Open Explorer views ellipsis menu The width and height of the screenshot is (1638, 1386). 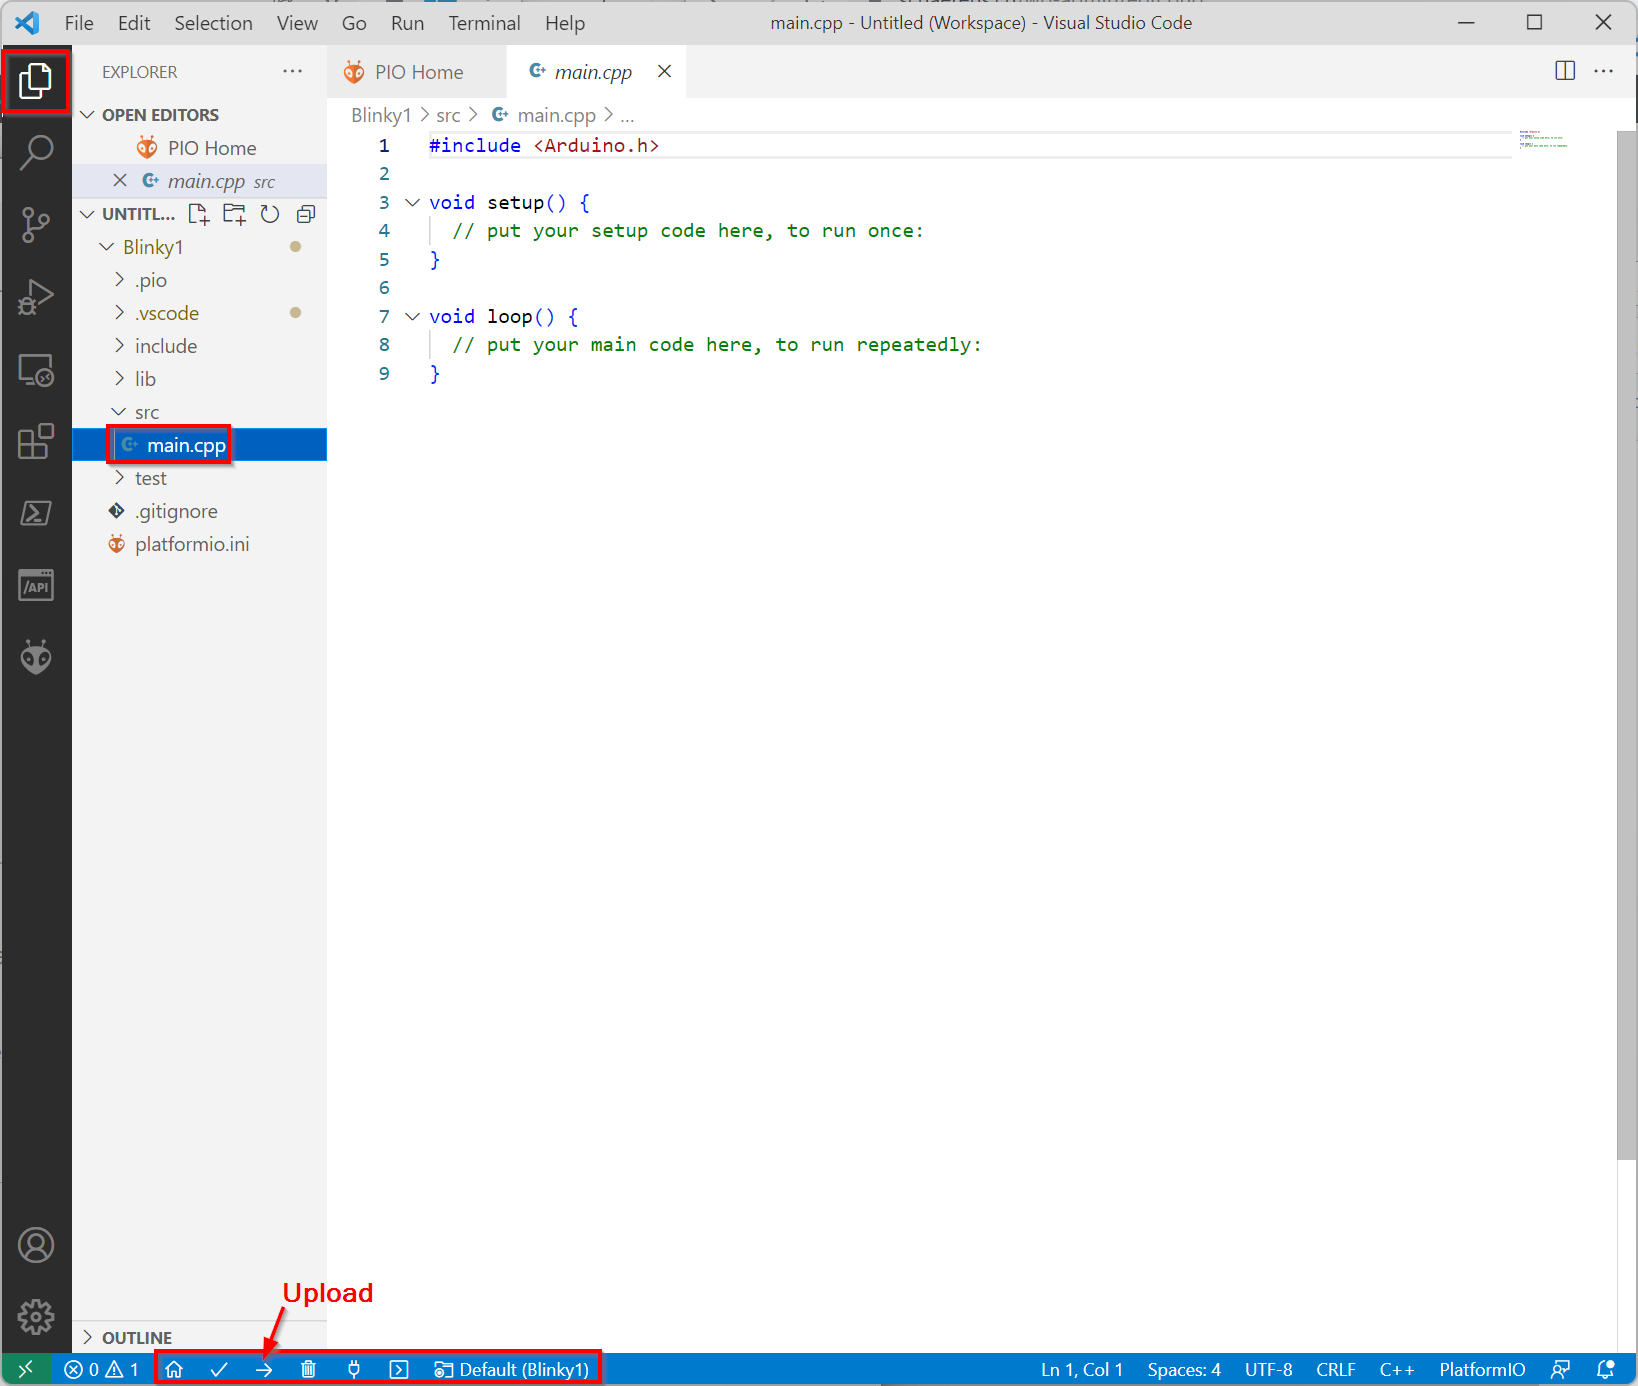(x=292, y=71)
